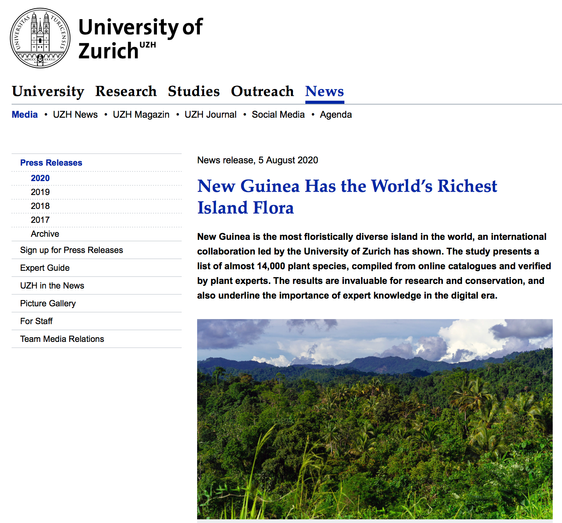Open the Agenda link
The image size is (562, 523).
[x=336, y=114]
